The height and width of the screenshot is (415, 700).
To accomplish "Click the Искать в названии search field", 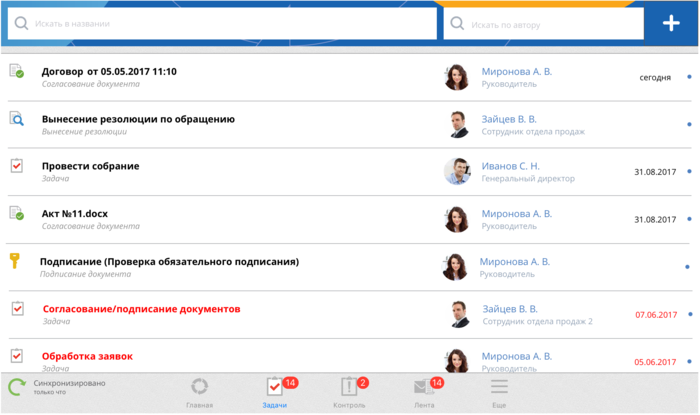I will coord(230,23).
